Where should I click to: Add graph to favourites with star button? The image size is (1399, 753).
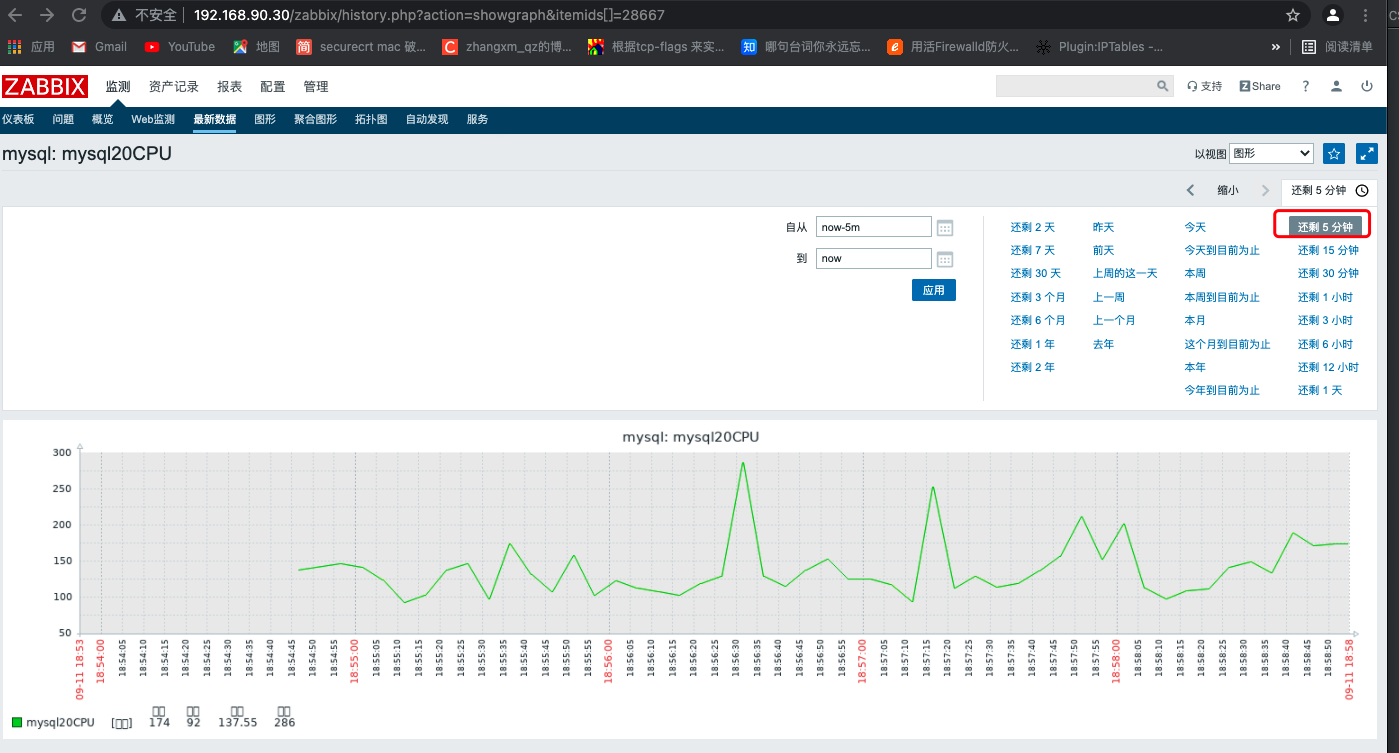pos(1334,153)
